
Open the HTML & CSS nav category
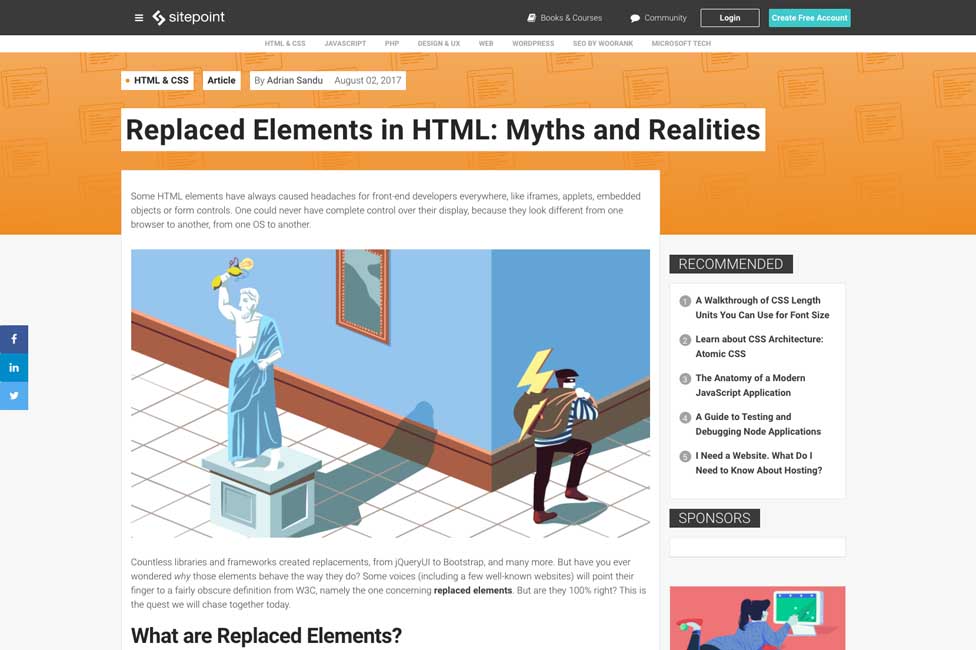[x=285, y=44]
